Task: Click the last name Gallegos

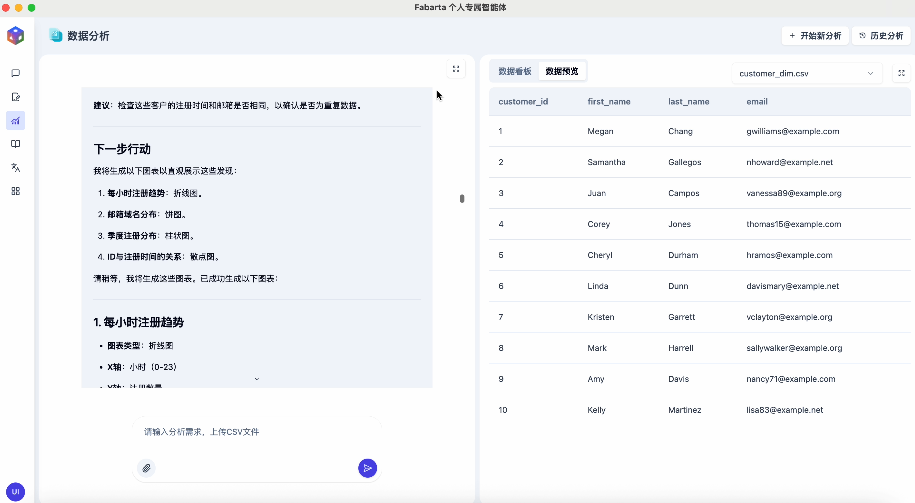Action: (684, 162)
